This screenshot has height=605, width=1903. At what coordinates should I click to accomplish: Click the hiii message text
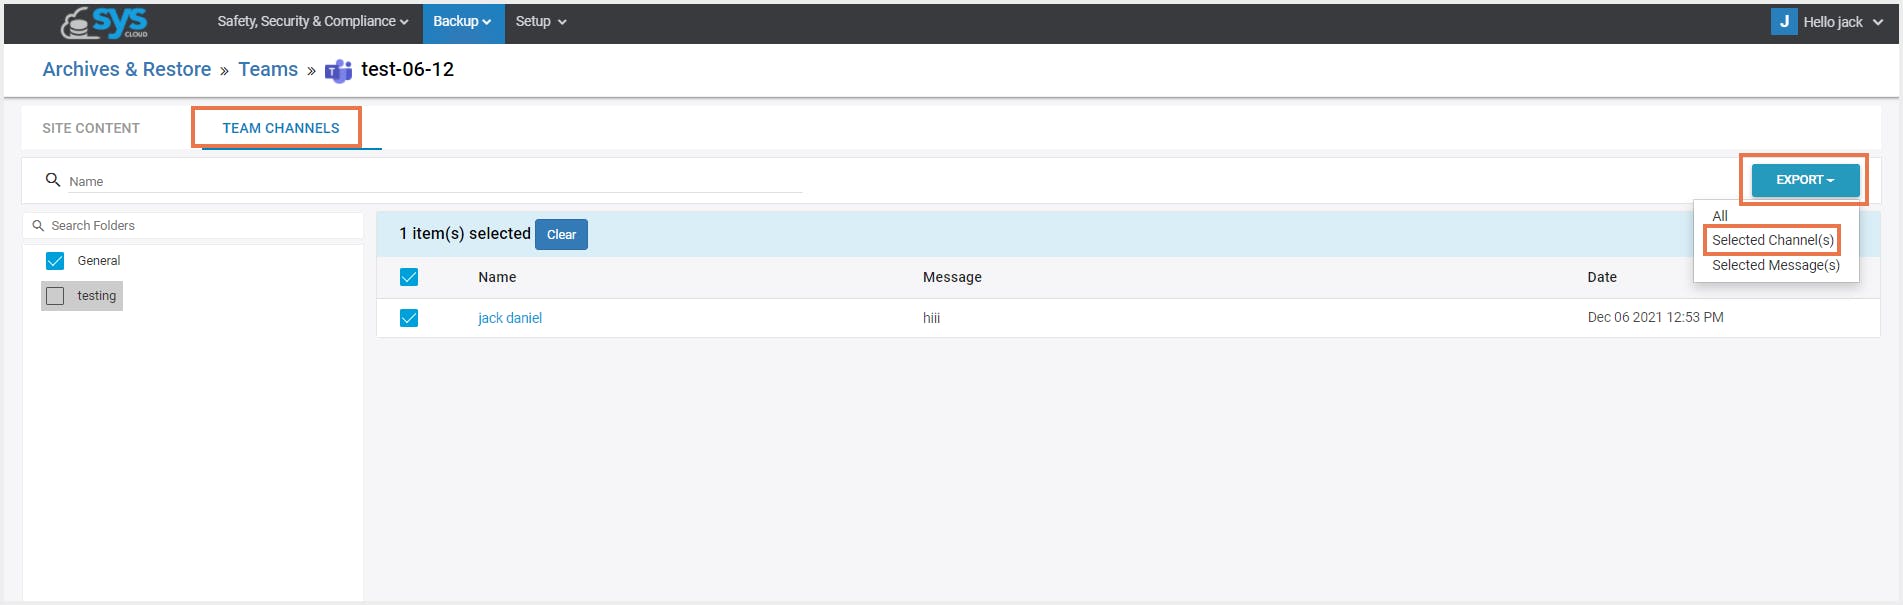click(x=931, y=318)
